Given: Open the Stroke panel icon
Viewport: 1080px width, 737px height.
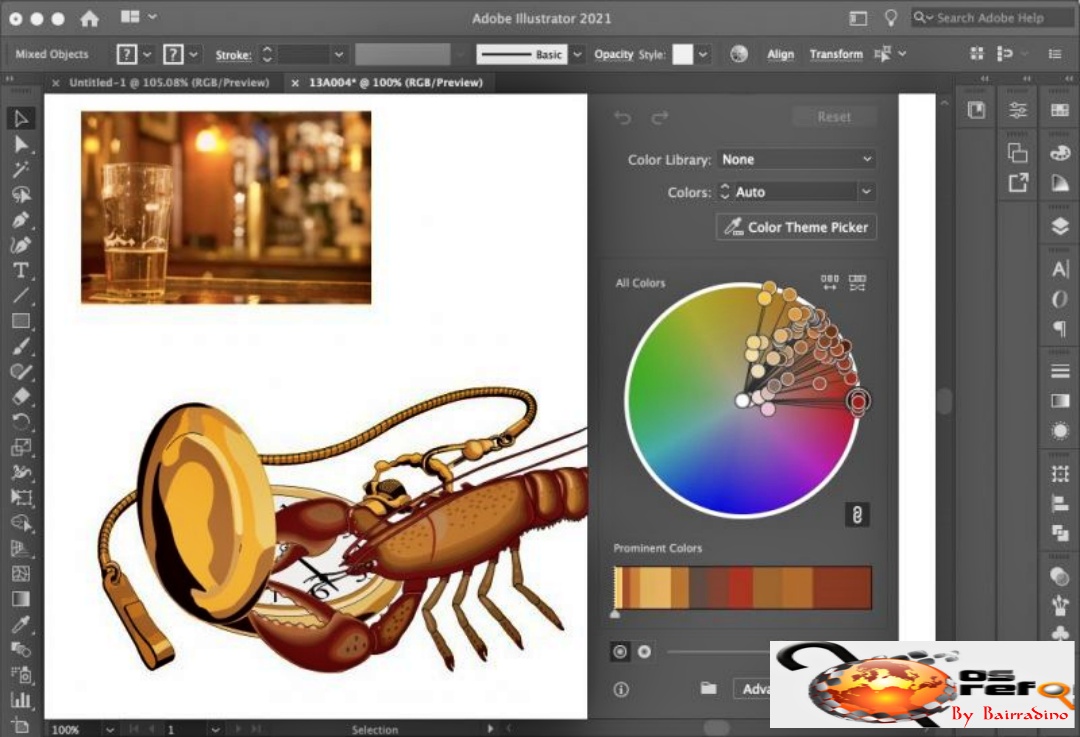Looking at the screenshot, I should pyautogui.click(x=1060, y=371).
